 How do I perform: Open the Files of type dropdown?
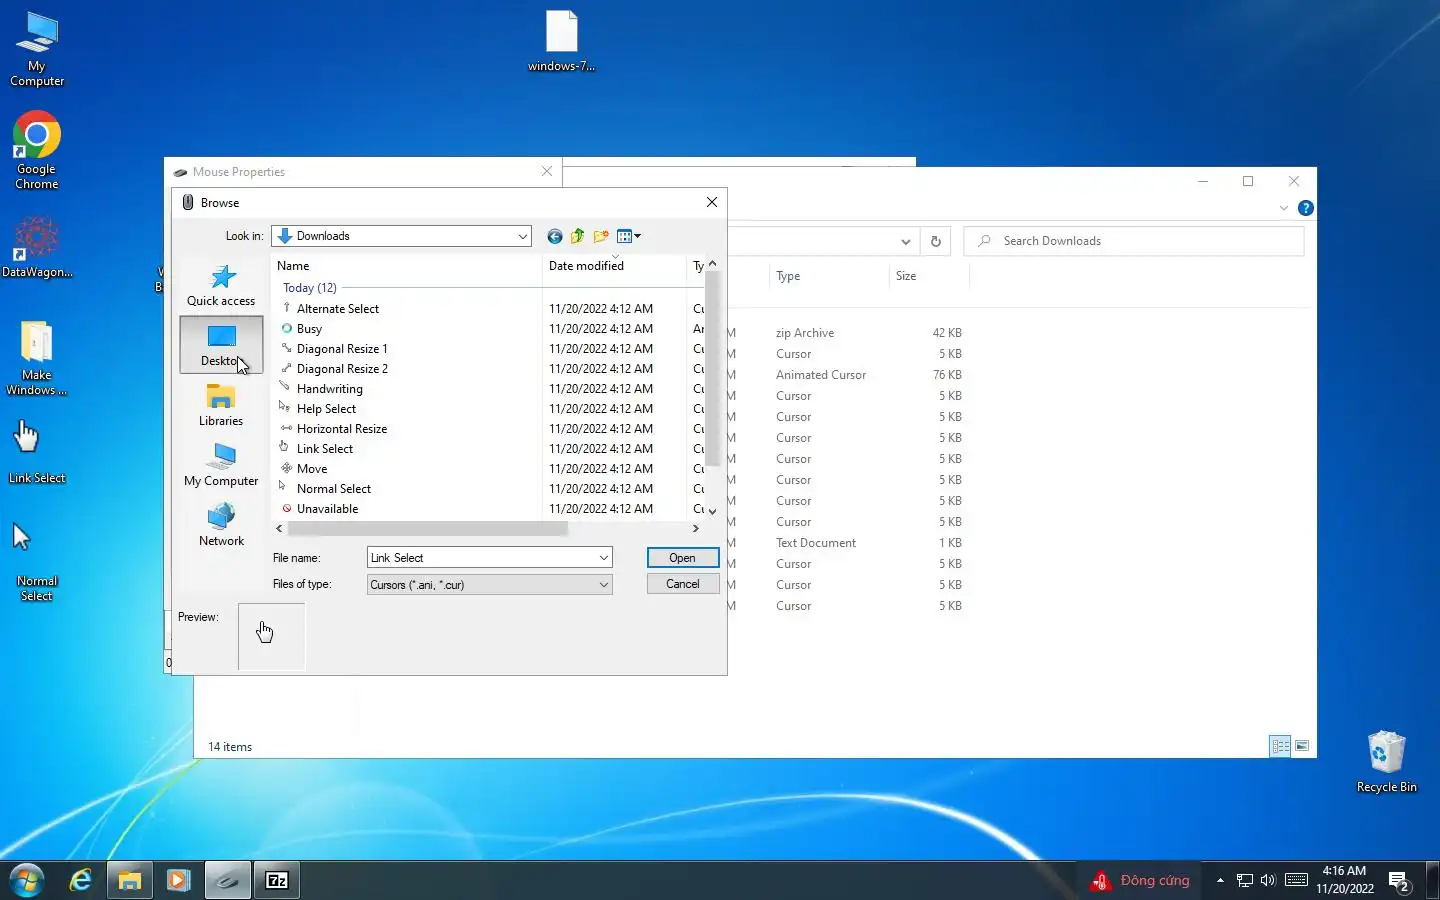pos(604,585)
